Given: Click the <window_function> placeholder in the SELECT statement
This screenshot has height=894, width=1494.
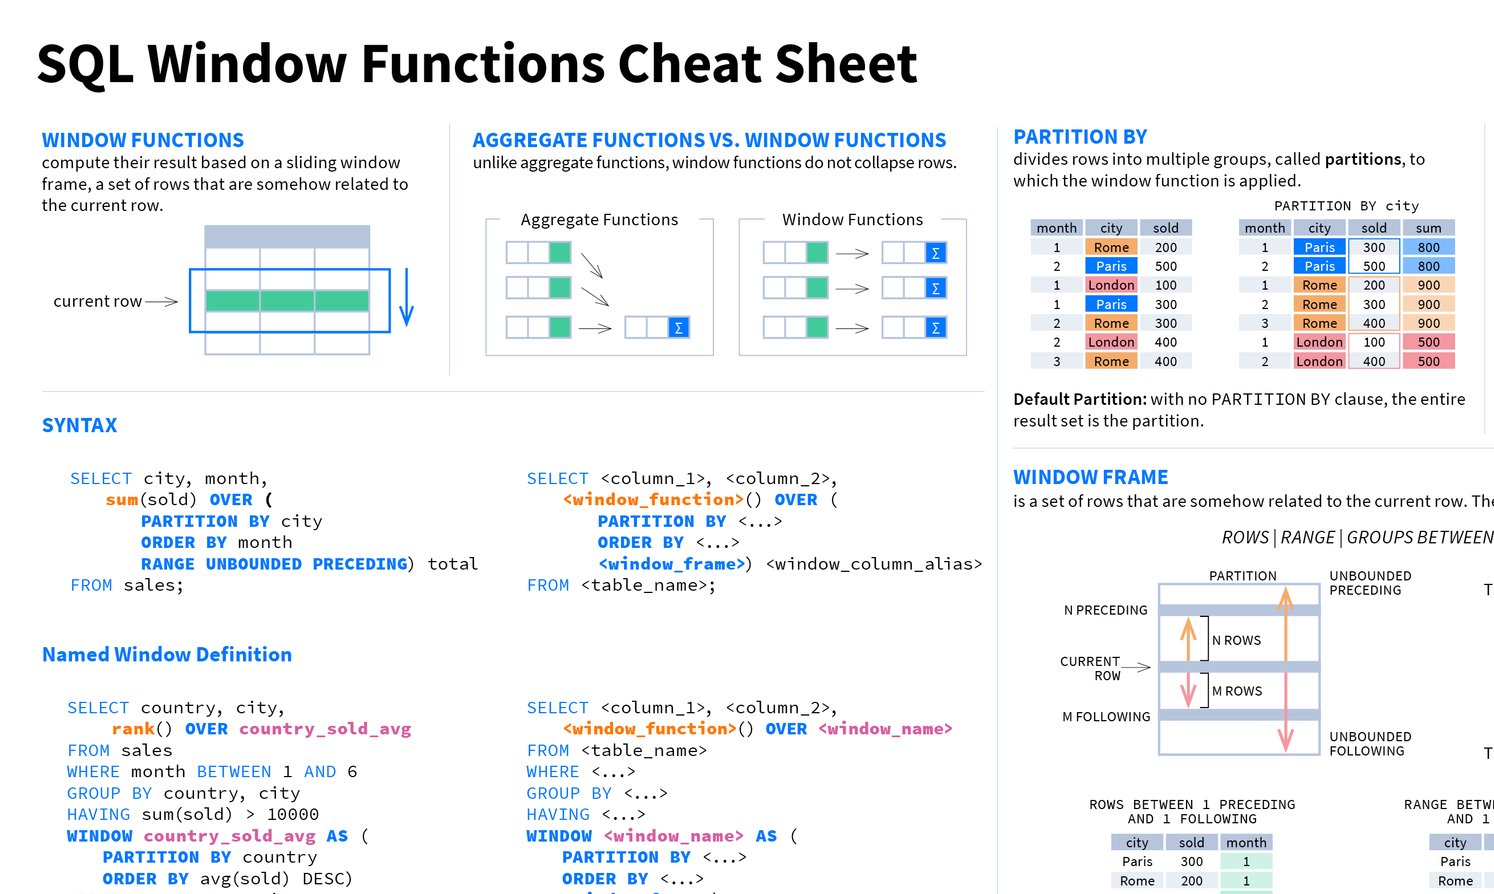Looking at the screenshot, I should point(651,499).
